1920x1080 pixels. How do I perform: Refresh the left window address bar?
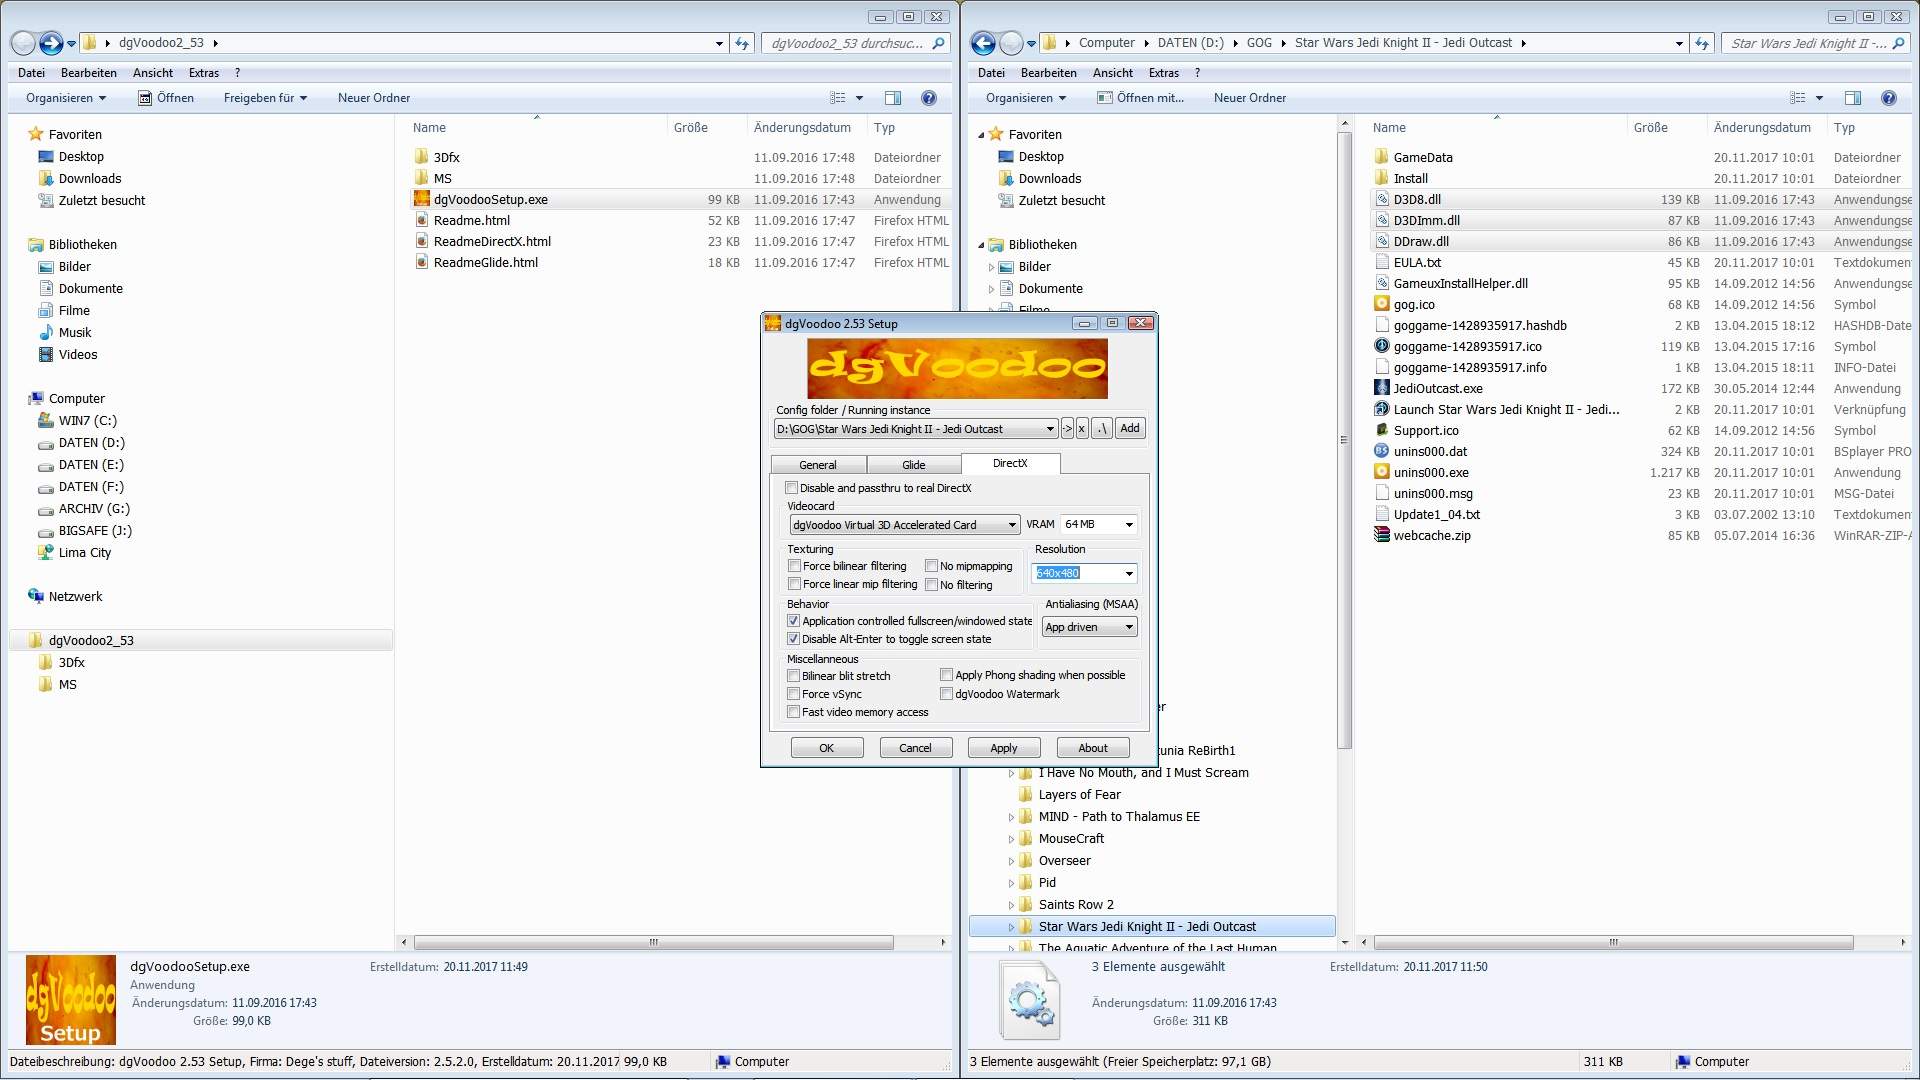coord(742,43)
